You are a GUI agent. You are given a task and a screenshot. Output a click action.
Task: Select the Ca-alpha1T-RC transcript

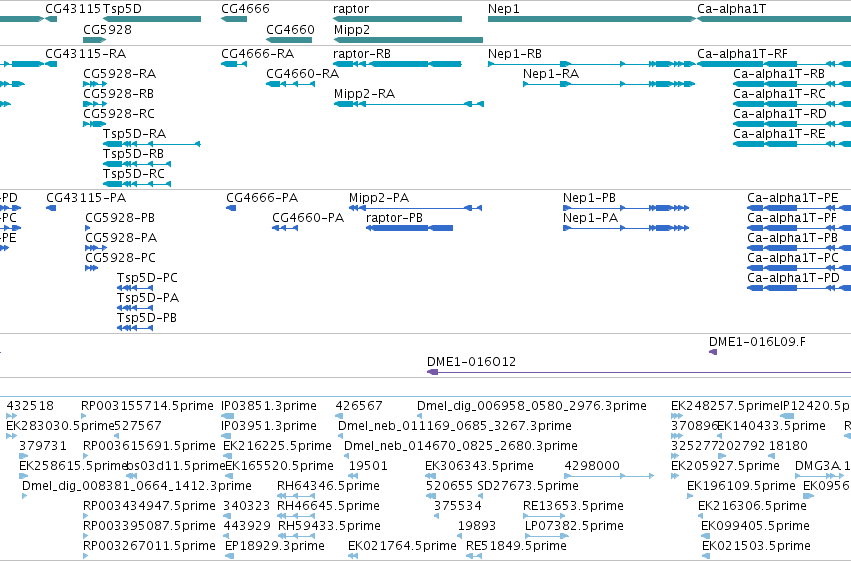click(x=792, y=104)
